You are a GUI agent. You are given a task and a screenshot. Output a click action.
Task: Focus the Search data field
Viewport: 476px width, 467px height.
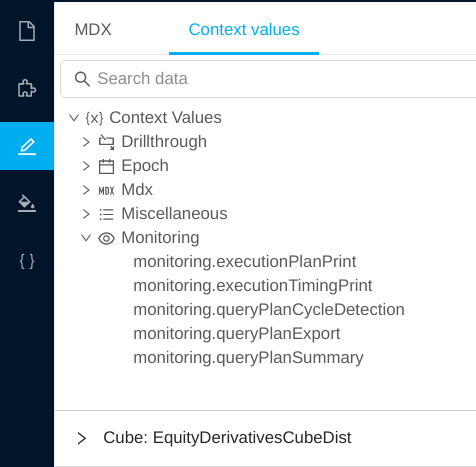tap(268, 79)
